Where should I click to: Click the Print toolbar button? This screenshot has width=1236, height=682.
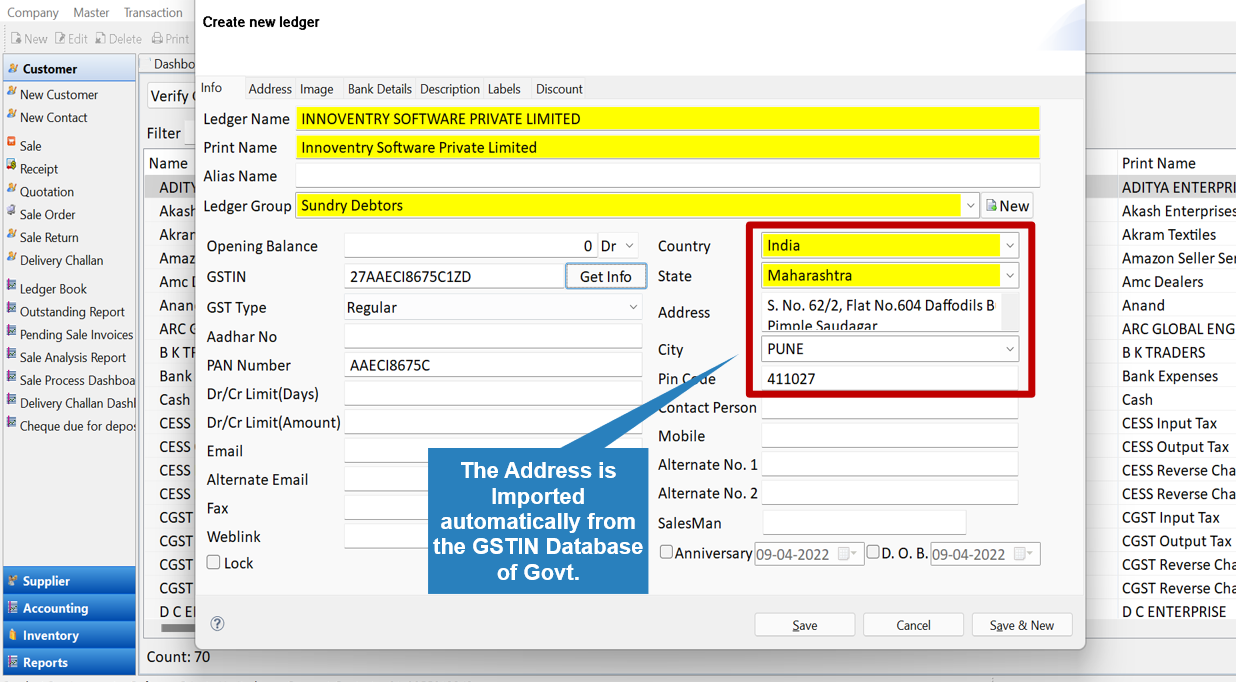(170, 38)
